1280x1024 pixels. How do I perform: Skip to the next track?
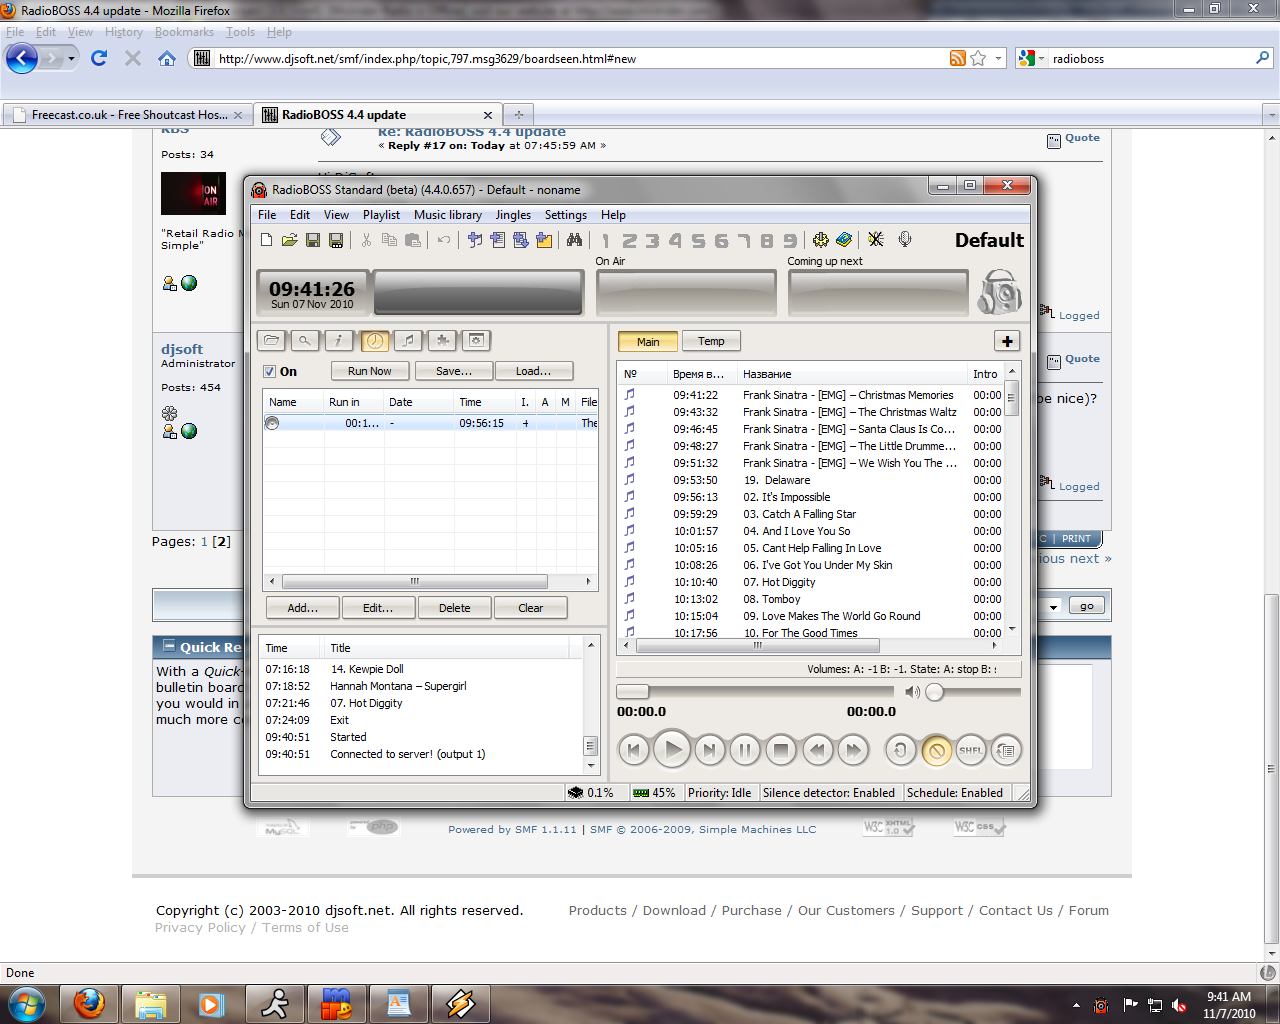tap(709, 749)
